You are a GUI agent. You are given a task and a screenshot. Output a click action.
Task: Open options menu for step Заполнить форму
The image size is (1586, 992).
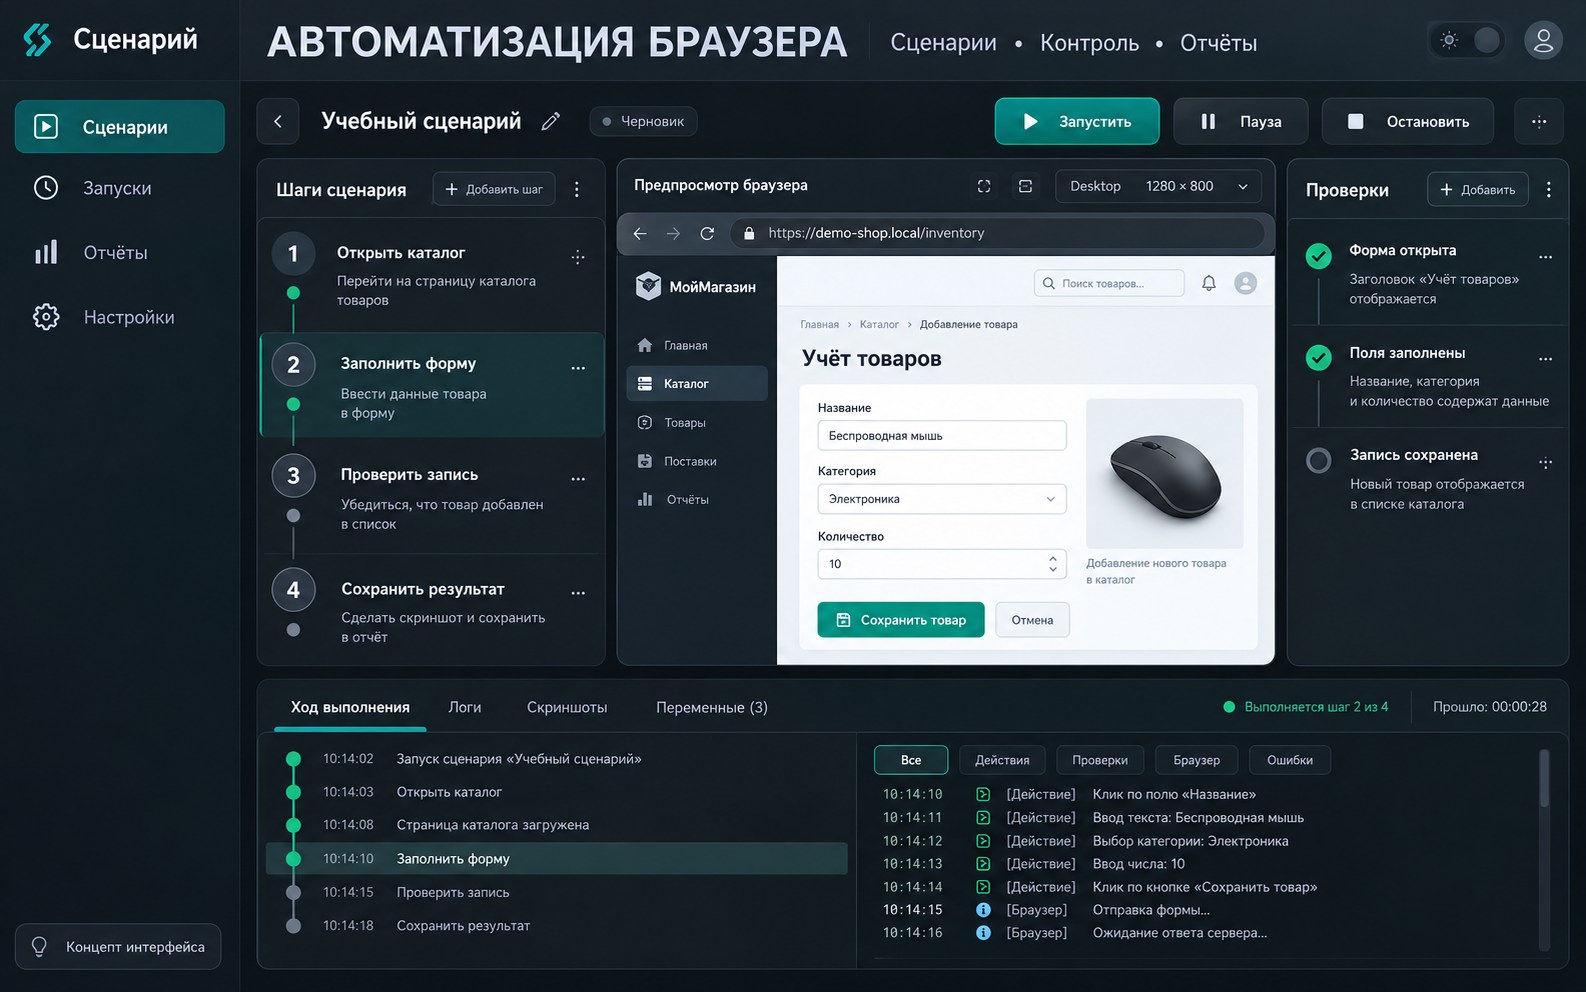coord(578,368)
